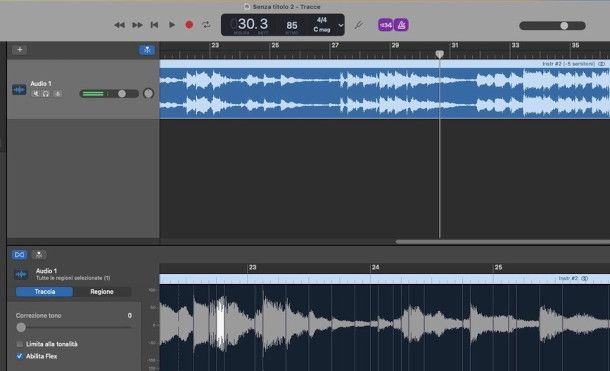Uncheck the Abilita Flex checkbox

point(19,356)
